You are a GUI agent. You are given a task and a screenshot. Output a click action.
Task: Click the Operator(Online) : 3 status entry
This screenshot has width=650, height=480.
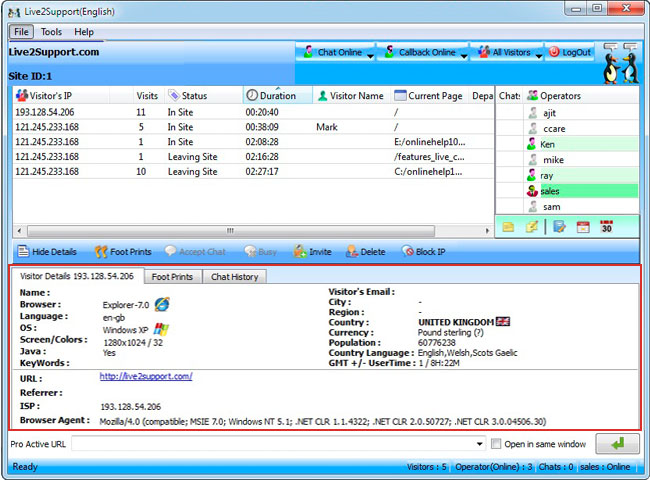pos(493,467)
